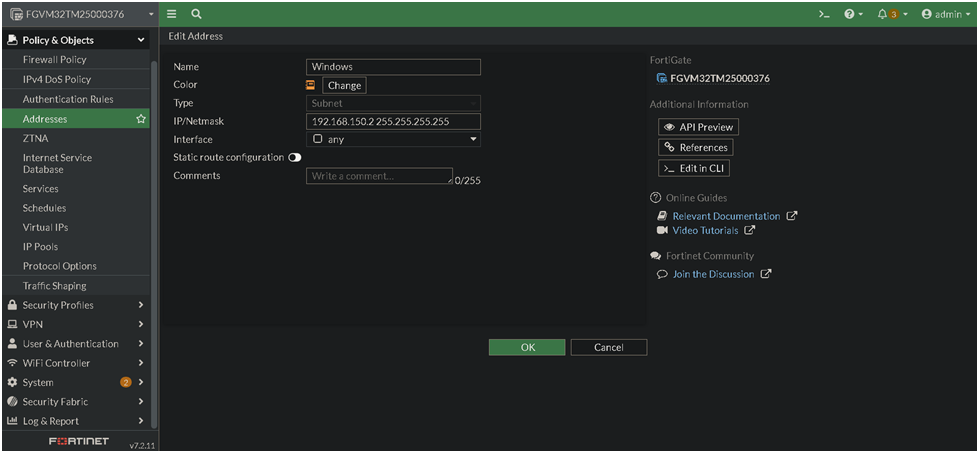Screen dimensions: 979x453
Task: Expand VPN section
Action: [x=75, y=324]
